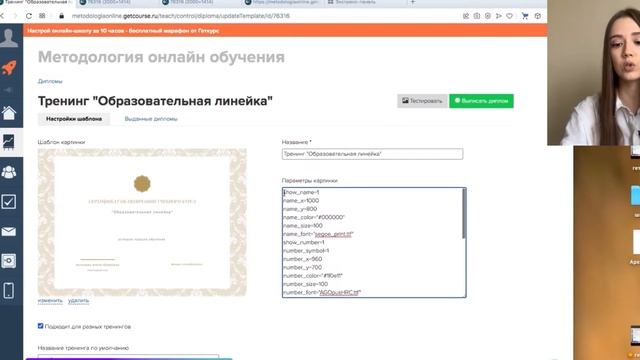Screen dimensions: 640x360
Task: Go back in the browser
Action: coord(2,16)
